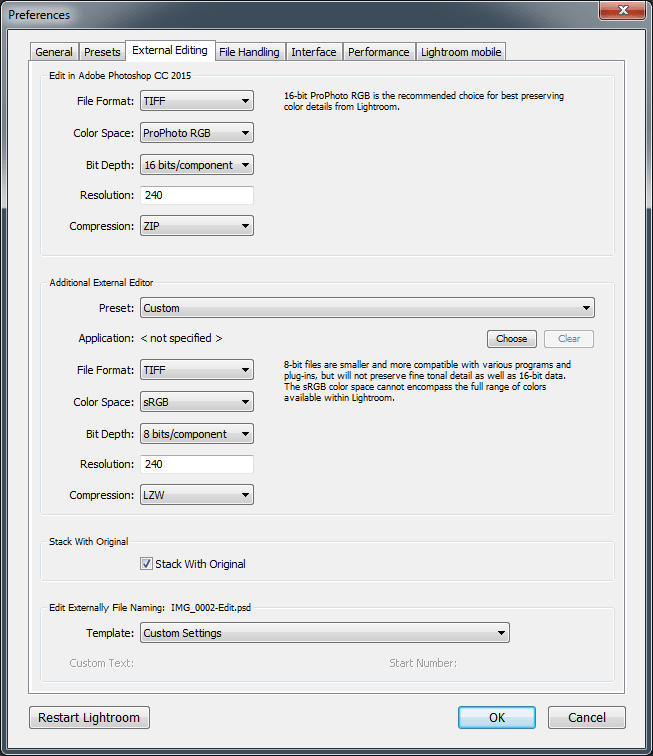The width and height of the screenshot is (653, 756).
Task: Expand the Preset Custom dropdown
Action: click(x=367, y=308)
